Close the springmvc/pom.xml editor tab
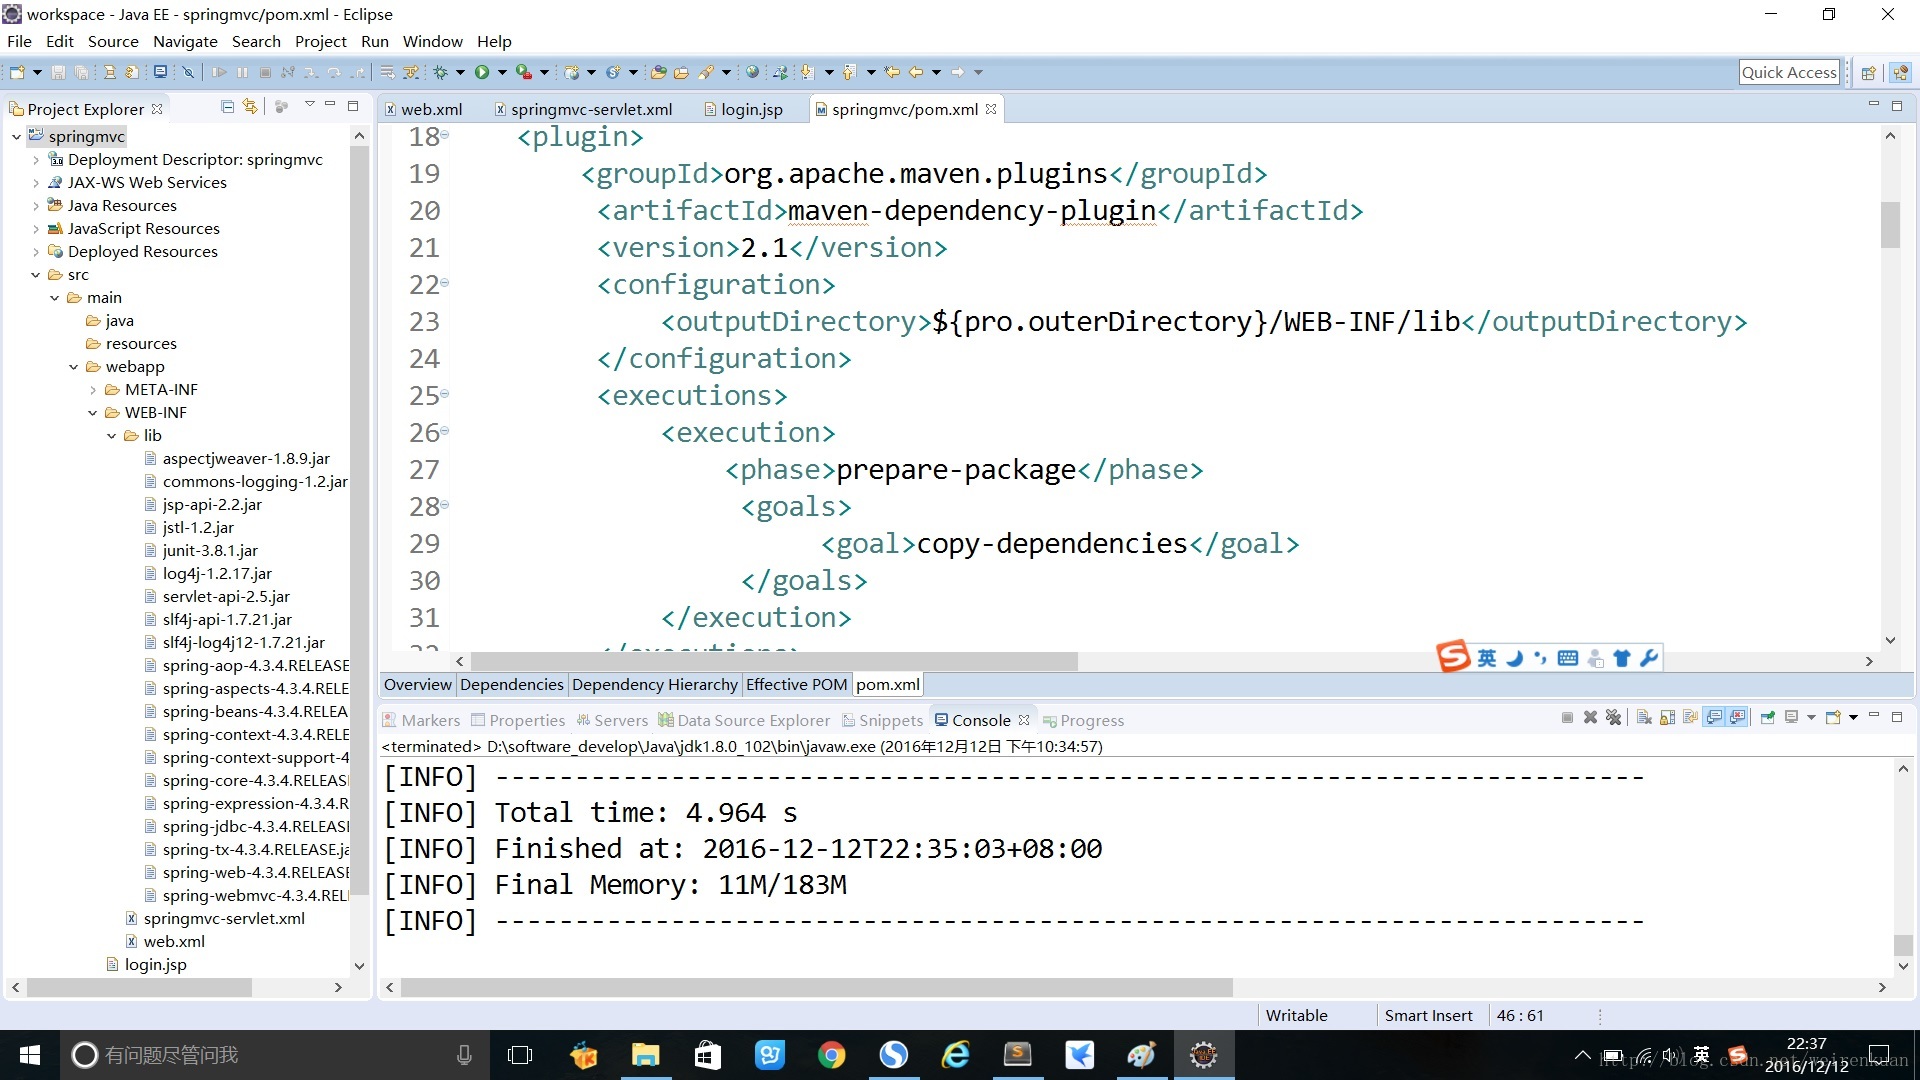This screenshot has height=1080, width=1920. 991,109
